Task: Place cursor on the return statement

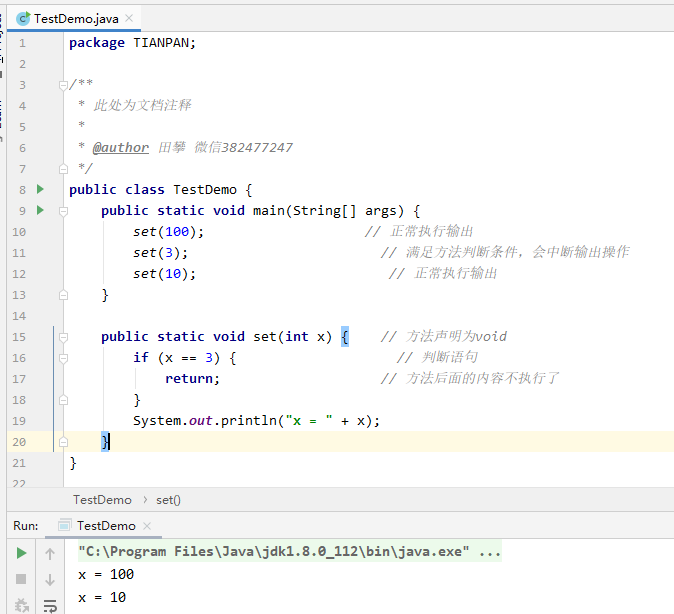Action: pyautogui.click(x=190, y=379)
